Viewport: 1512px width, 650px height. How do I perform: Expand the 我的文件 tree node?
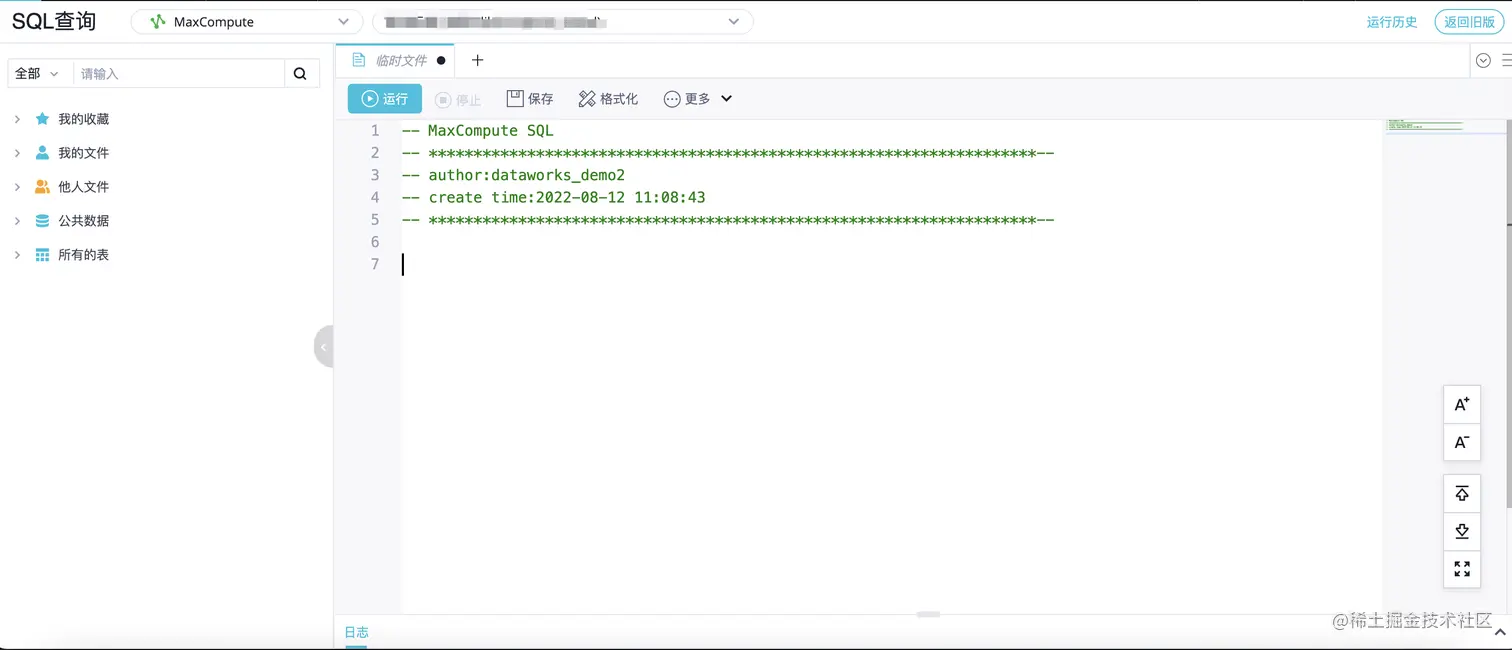click(x=17, y=153)
